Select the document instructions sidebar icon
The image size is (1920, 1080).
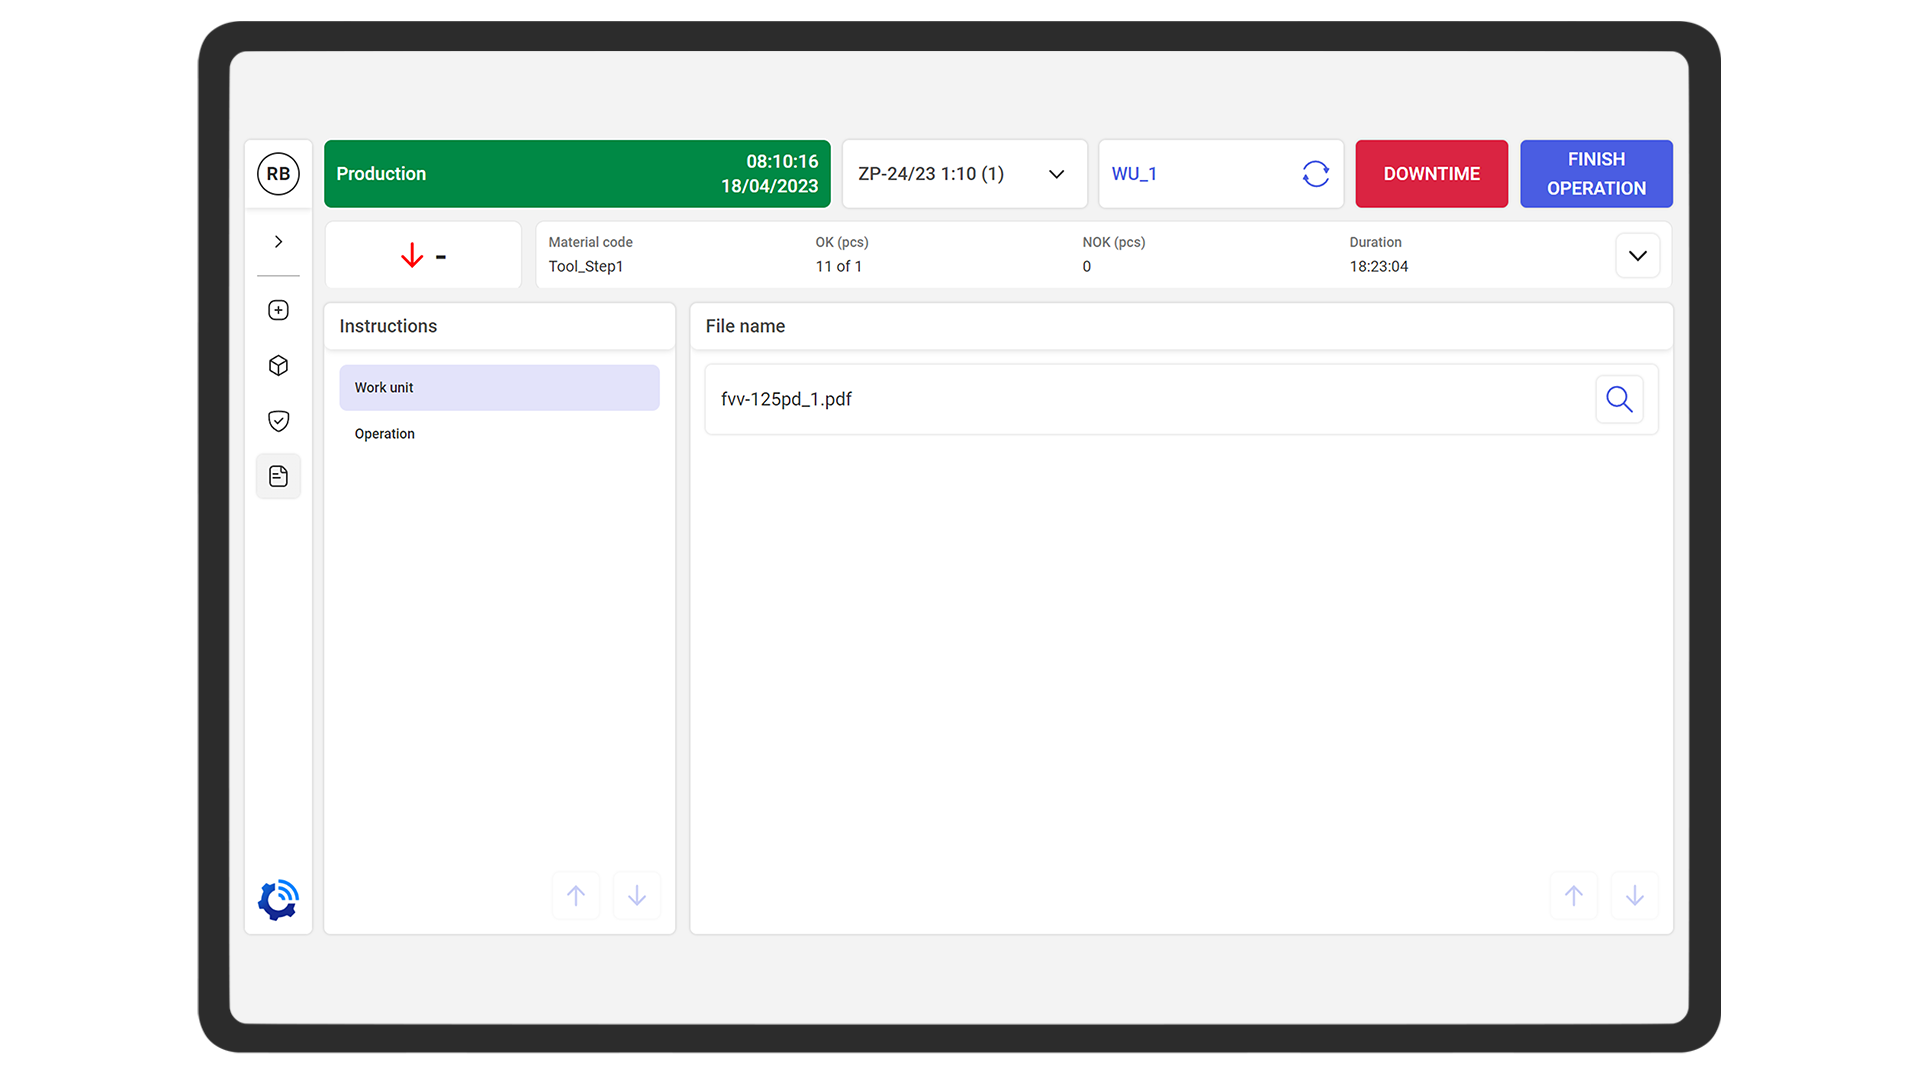(x=278, y=477)
